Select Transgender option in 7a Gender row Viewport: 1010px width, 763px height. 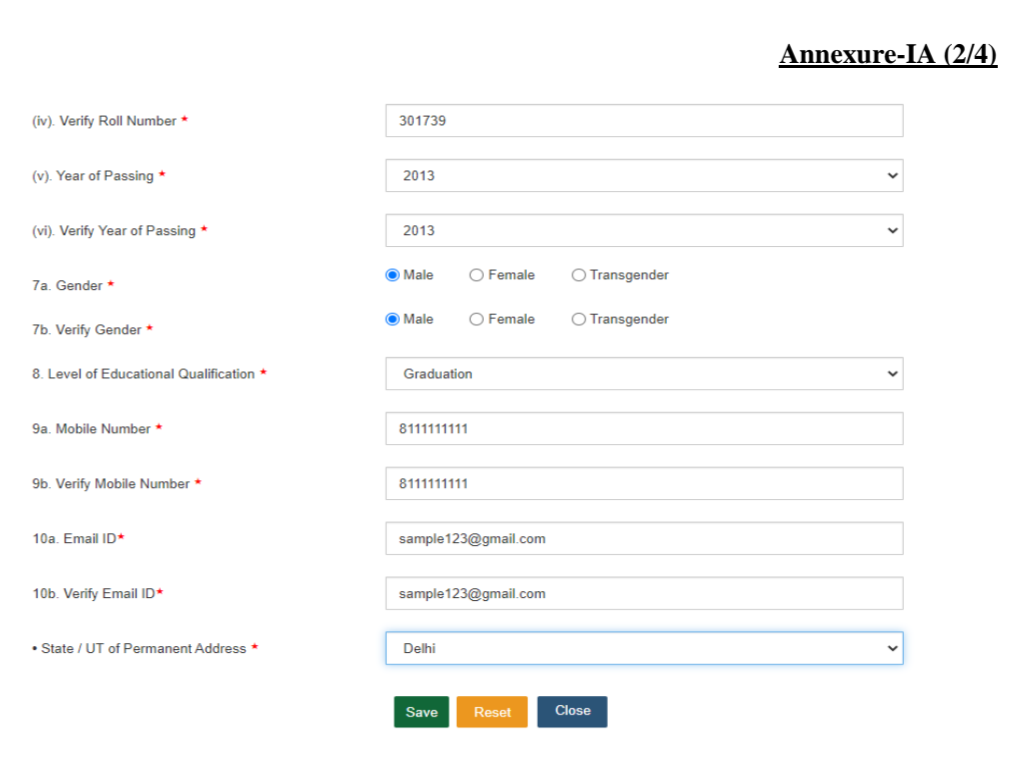(x=578, y=275)
